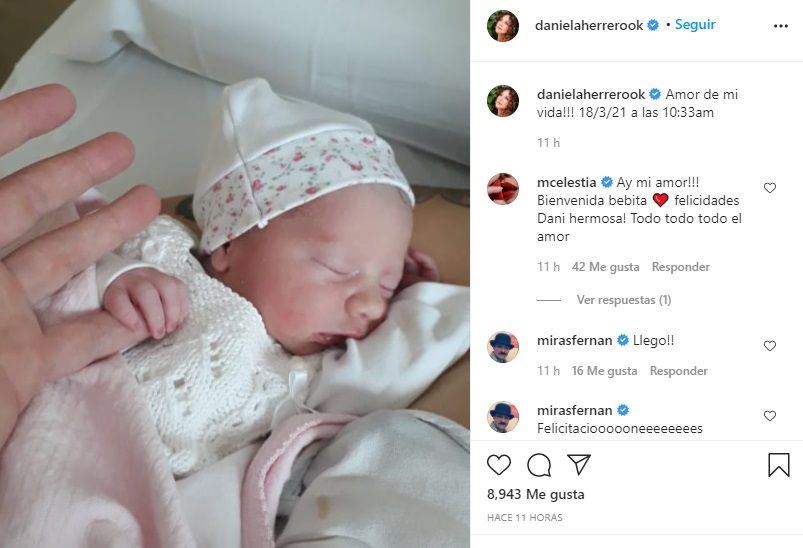Share the post via paper plane icon
The width and height of the screenshot is (803, 548).
(x=579, y=465)
